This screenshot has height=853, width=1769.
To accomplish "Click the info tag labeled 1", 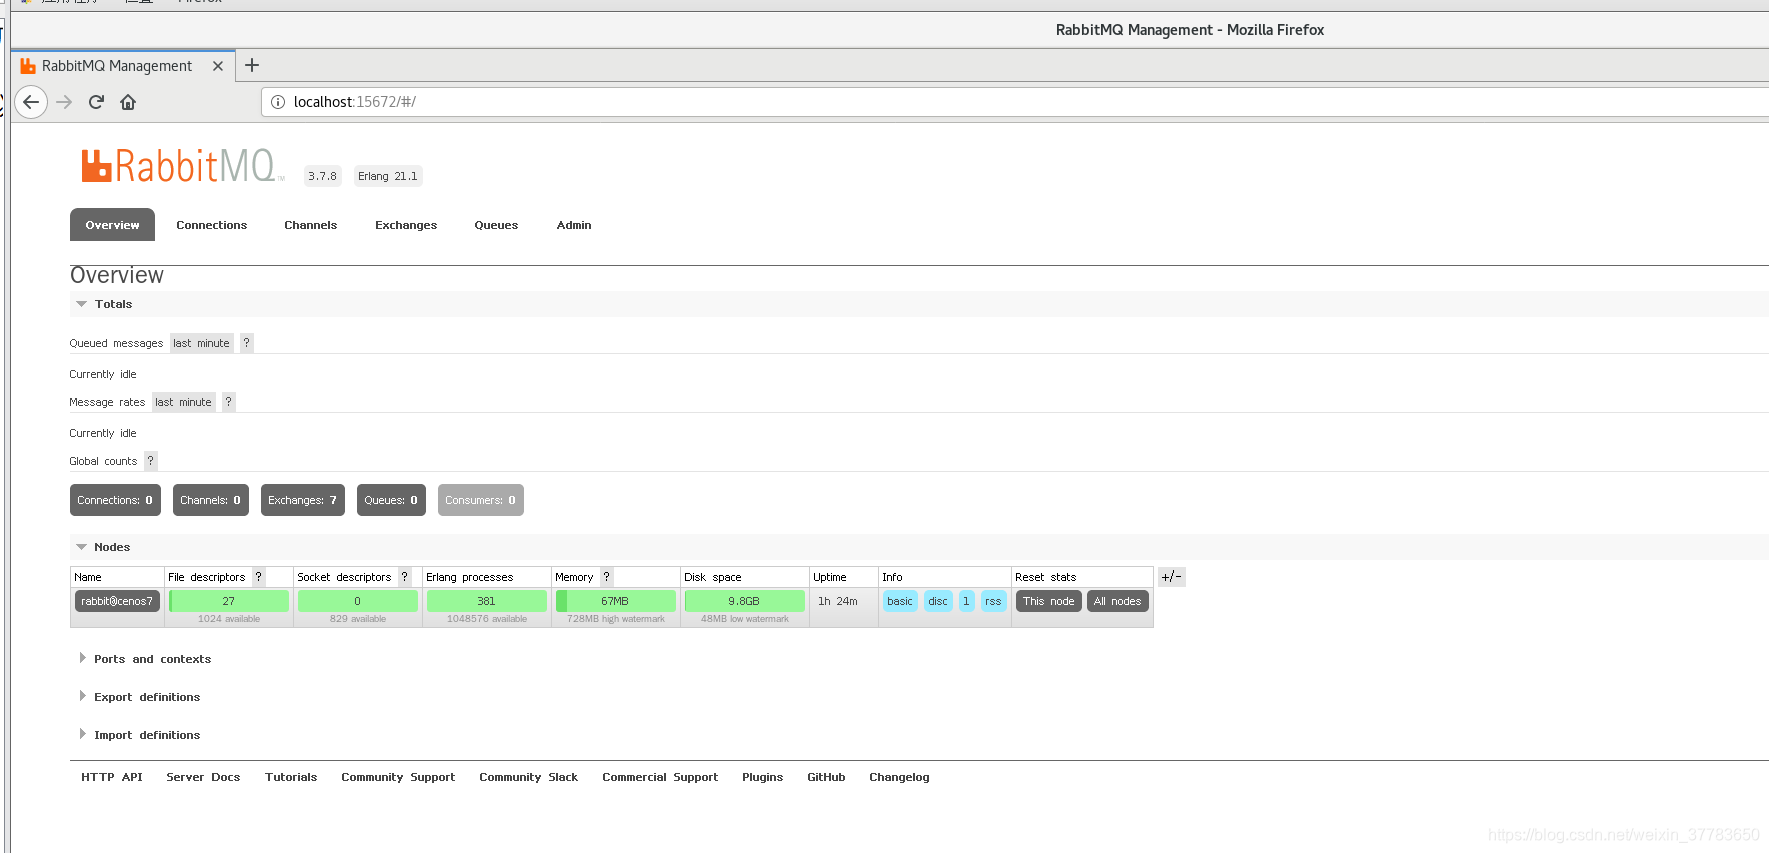I will 967,601.
